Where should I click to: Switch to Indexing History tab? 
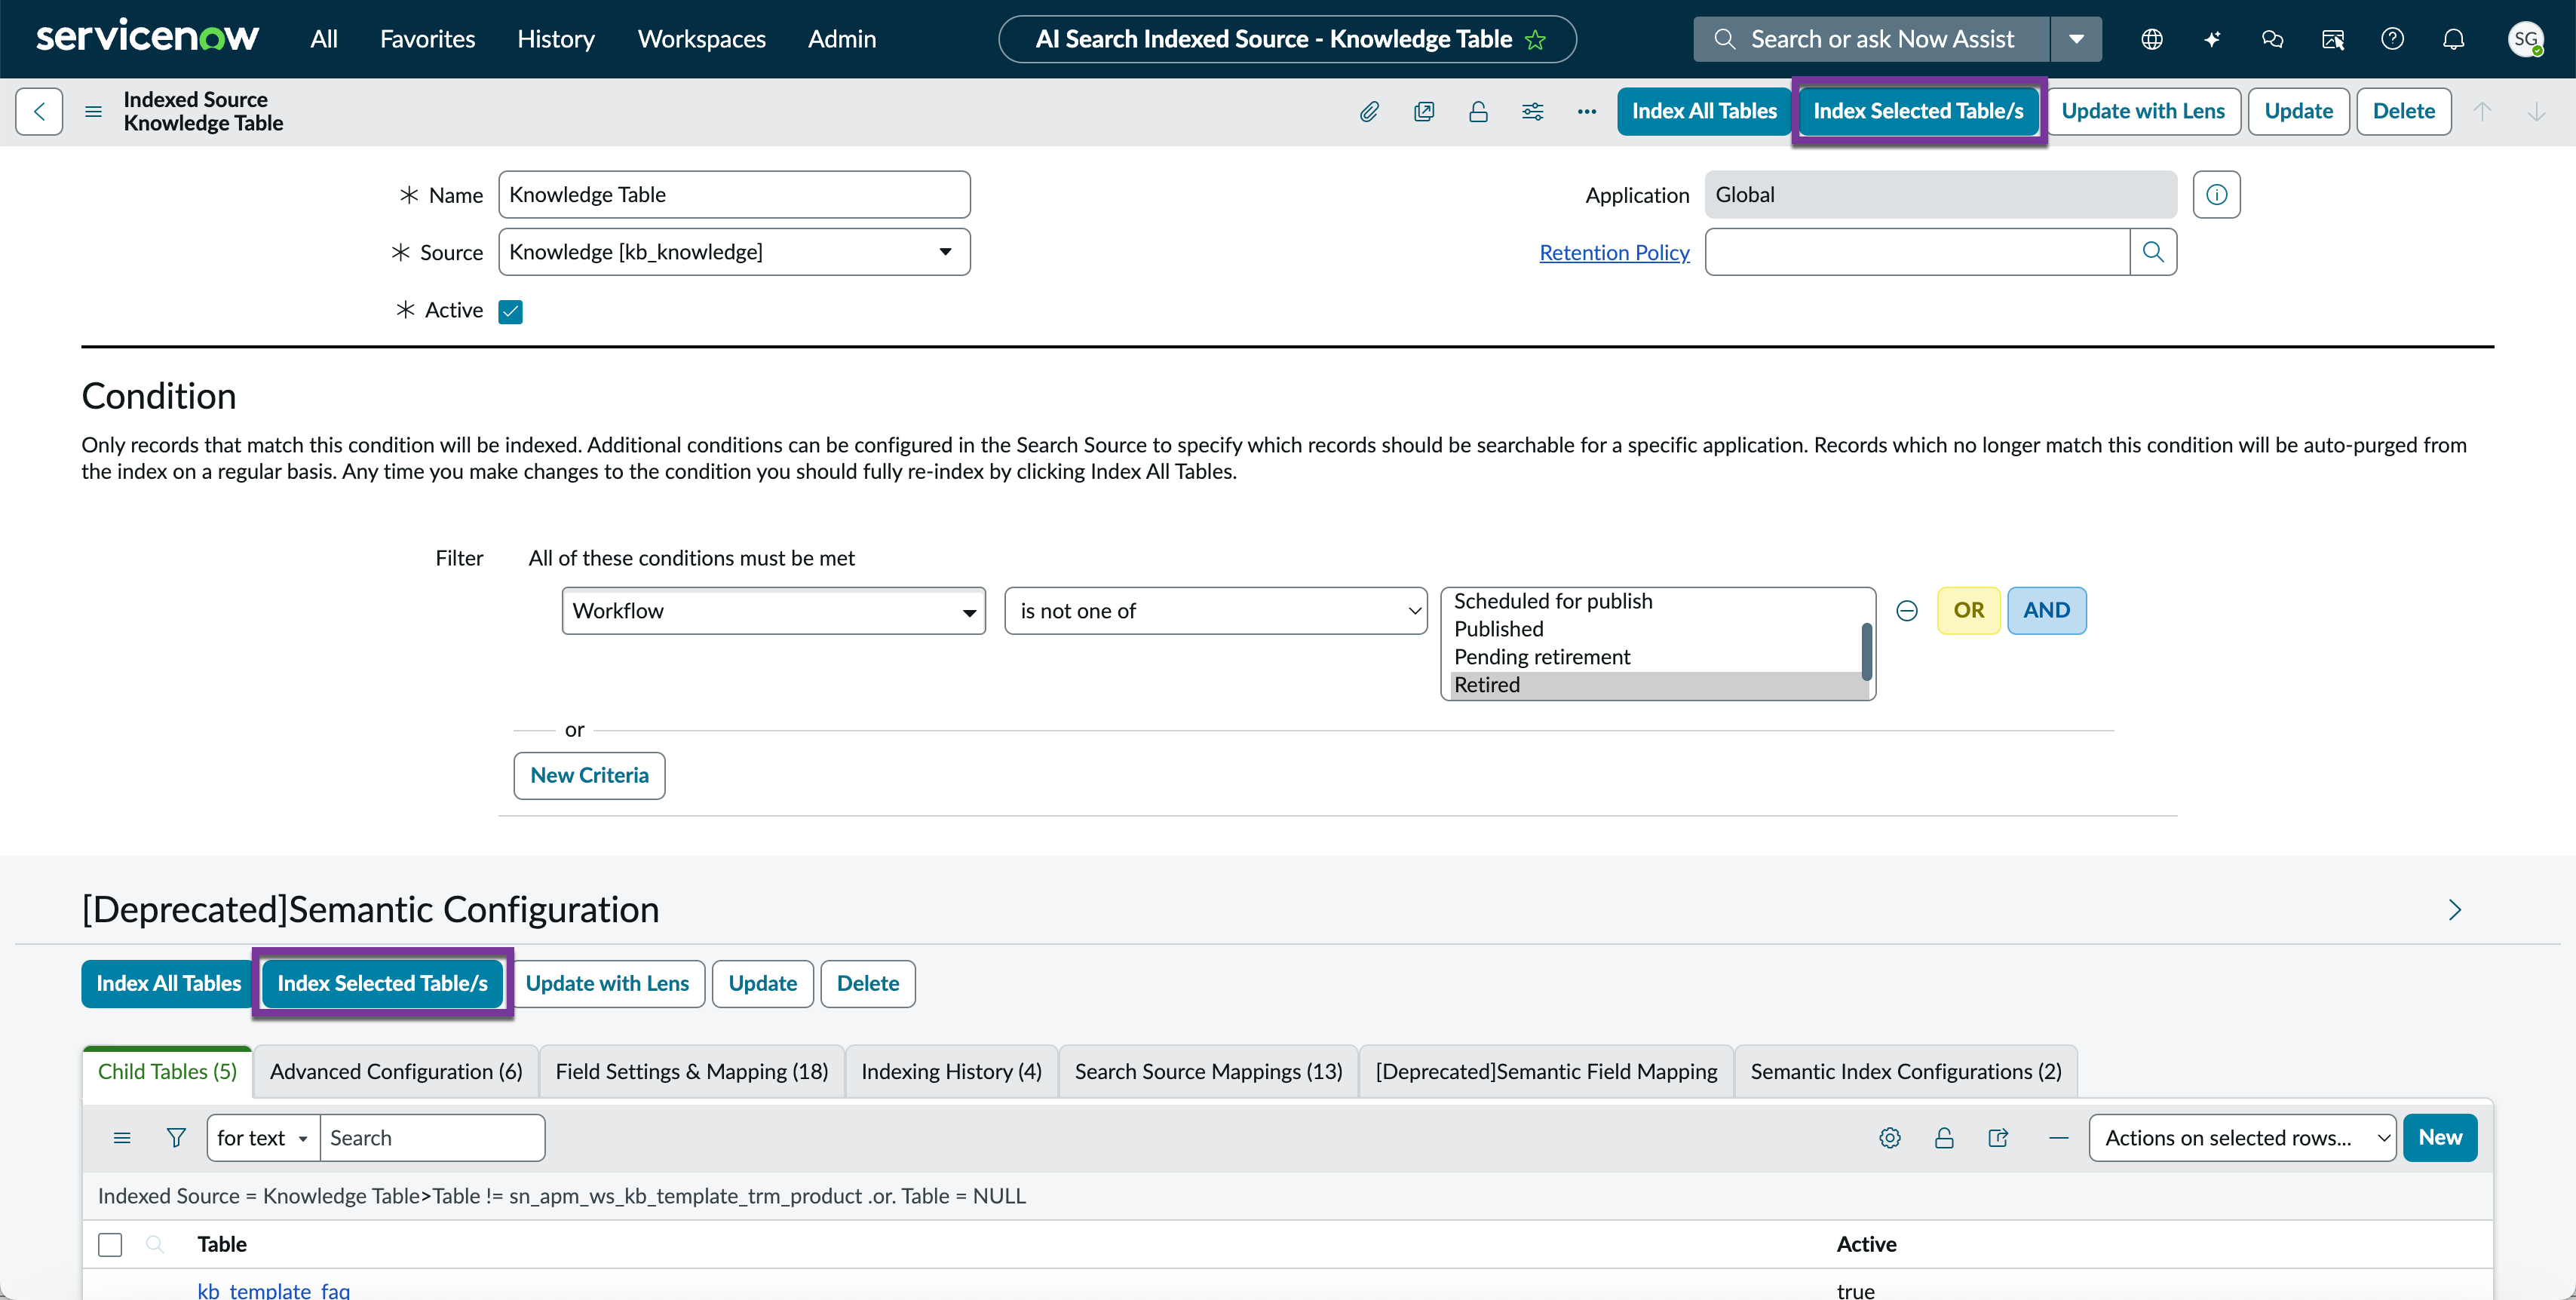coord(951,1072)
